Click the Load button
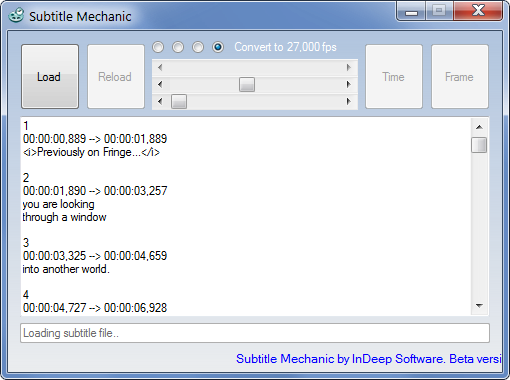Viewport: 510px width, 380px height. [x=50, y=77]
